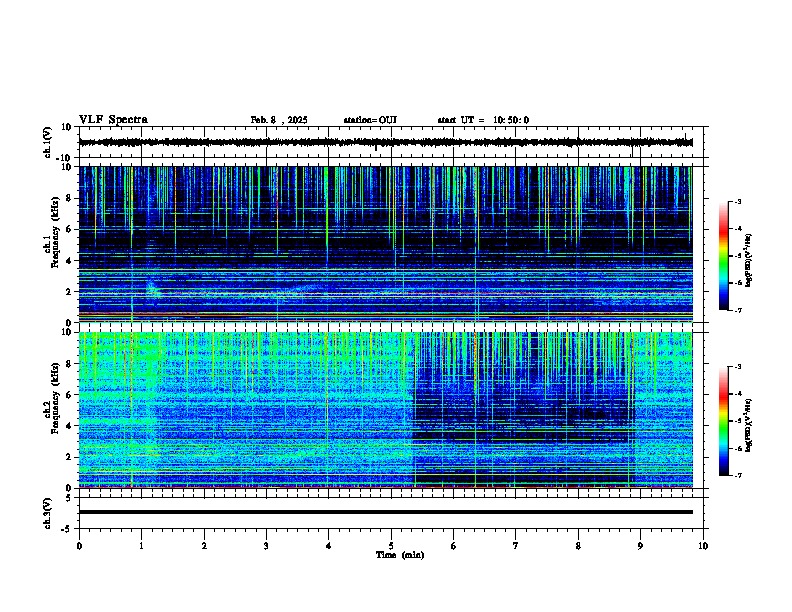Viewport: 792px width, 612px height.
Task: Click time-axis tick label "8"
Action: click(578, 546)
